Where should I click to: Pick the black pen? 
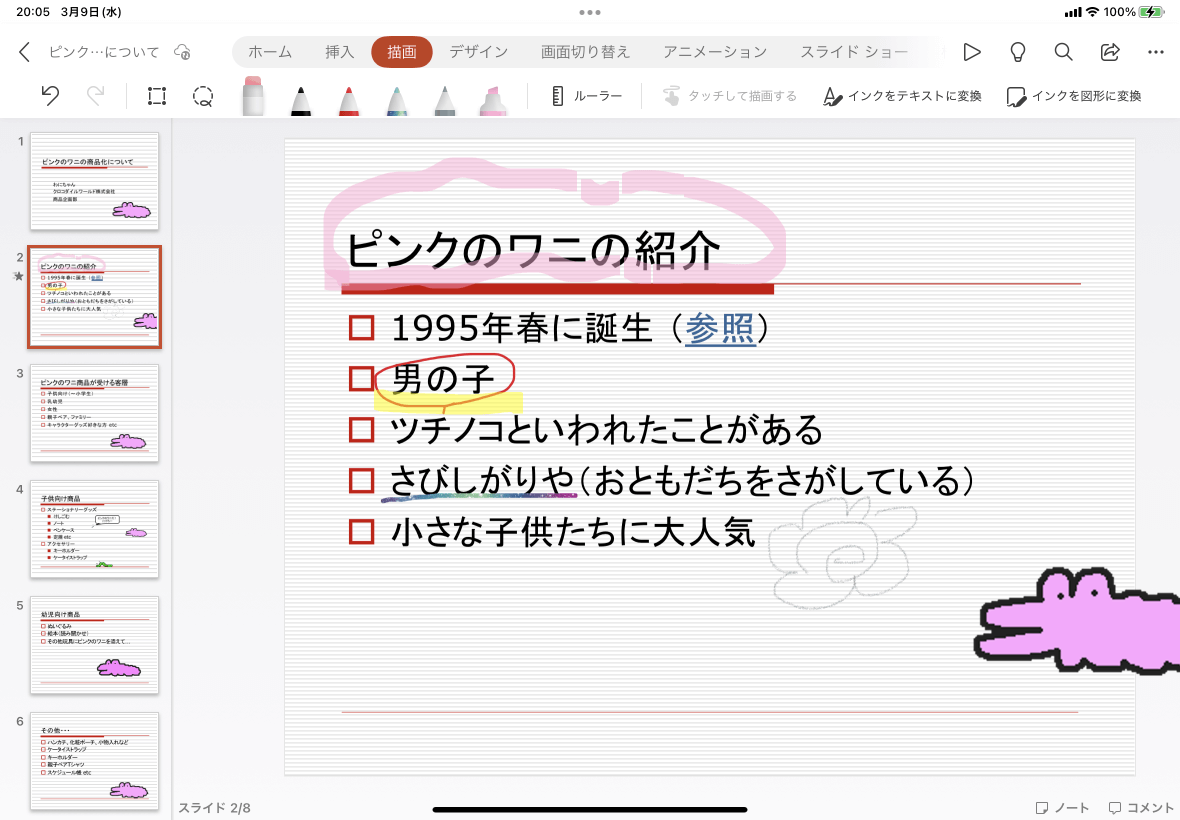300,100
